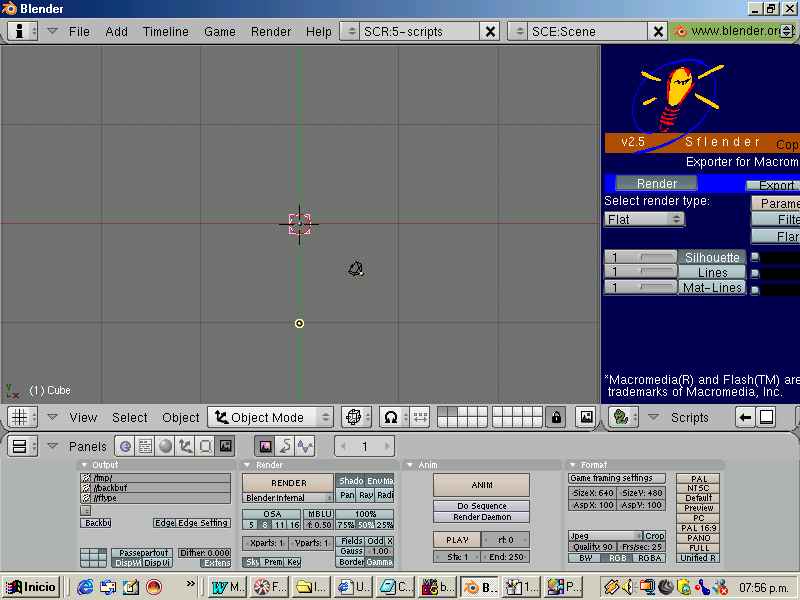Viewport: 800px width, 600px height.
Task: Enable the MBLUR motion blur toggle
Action: [x=319, y=514]
